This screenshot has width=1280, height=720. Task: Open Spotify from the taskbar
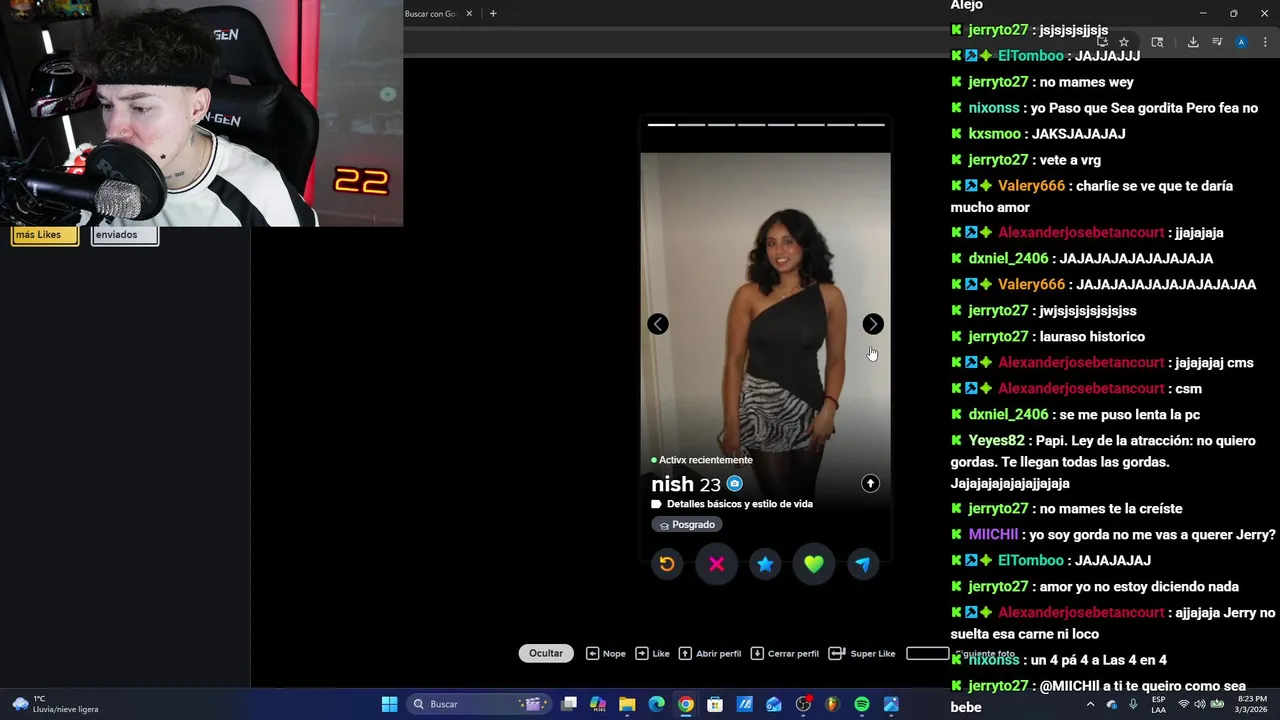pos(862,704)
